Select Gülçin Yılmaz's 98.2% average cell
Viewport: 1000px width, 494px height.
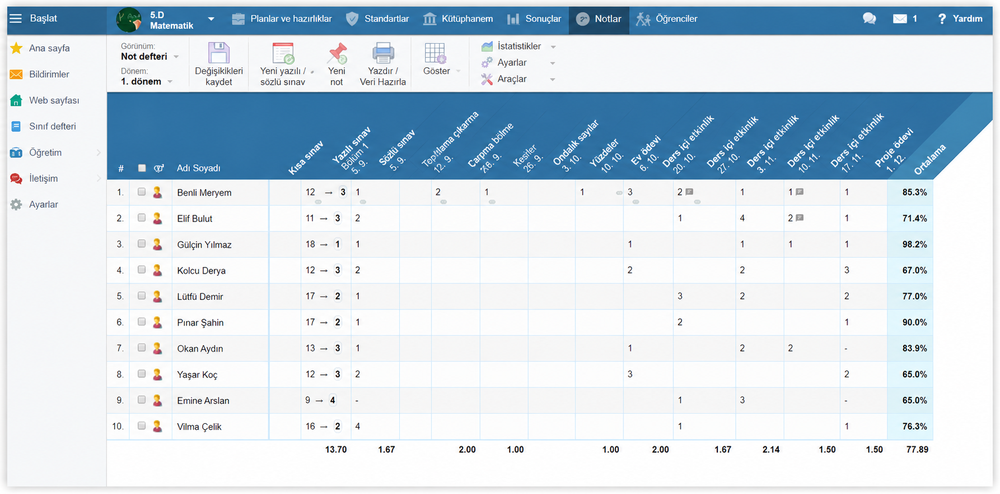tap(910, 244)
